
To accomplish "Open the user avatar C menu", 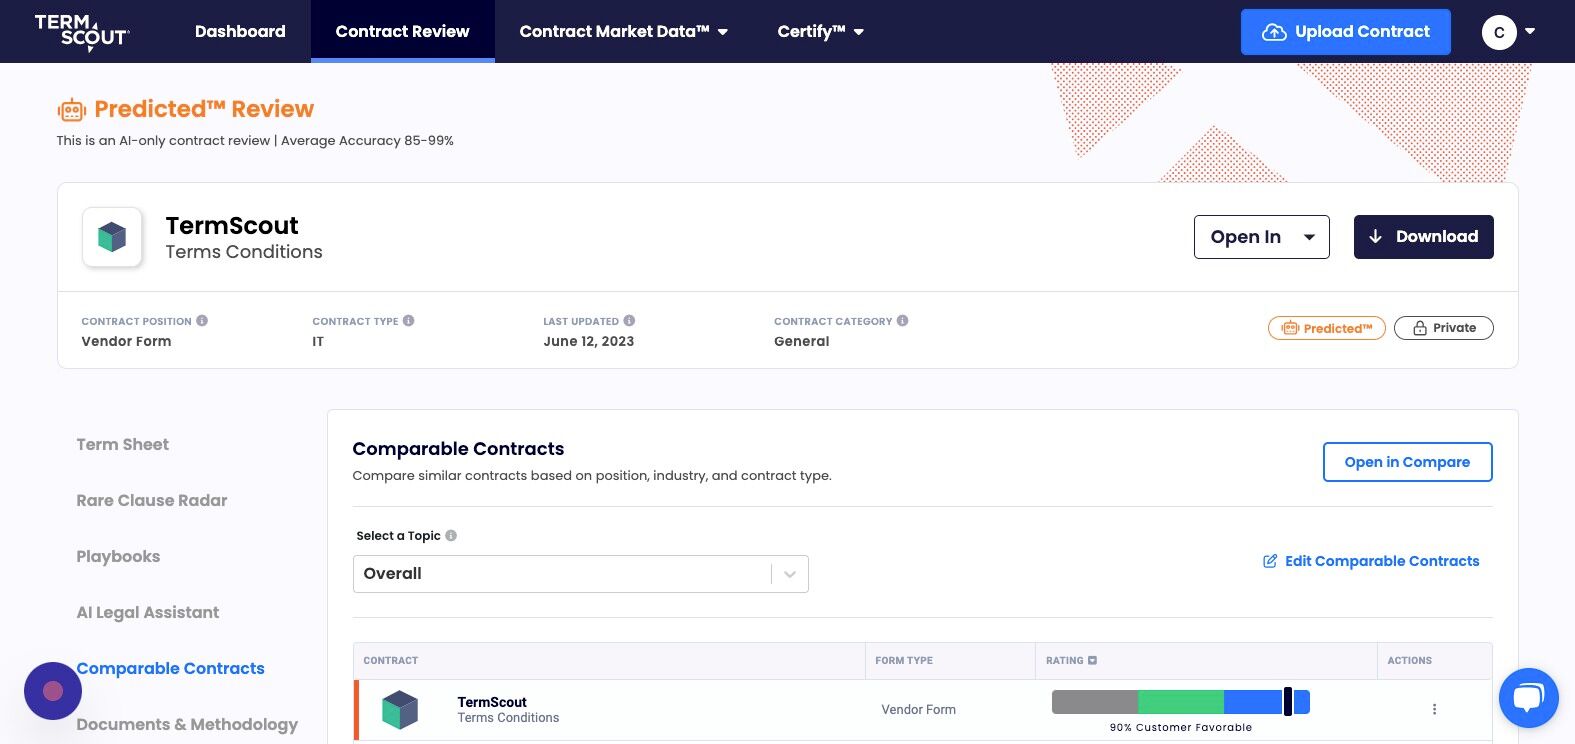I will tap(1498, 32).
